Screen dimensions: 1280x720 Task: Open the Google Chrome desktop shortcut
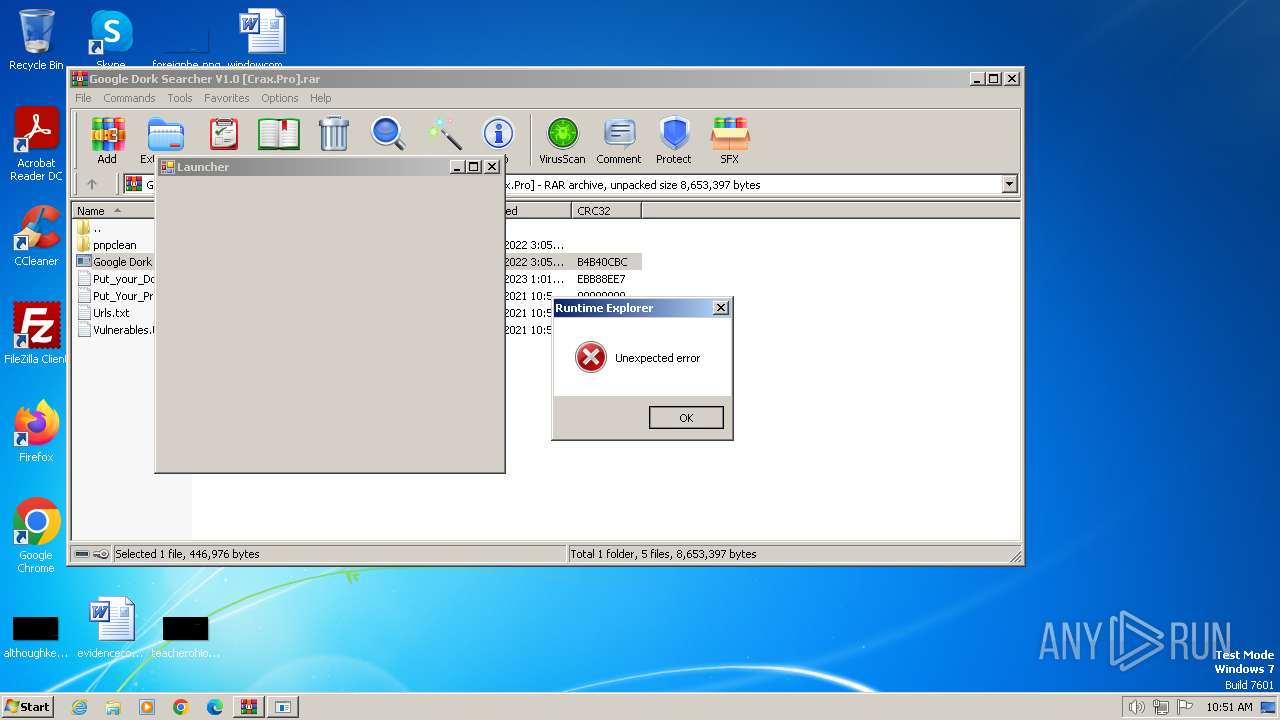[36, 536]
